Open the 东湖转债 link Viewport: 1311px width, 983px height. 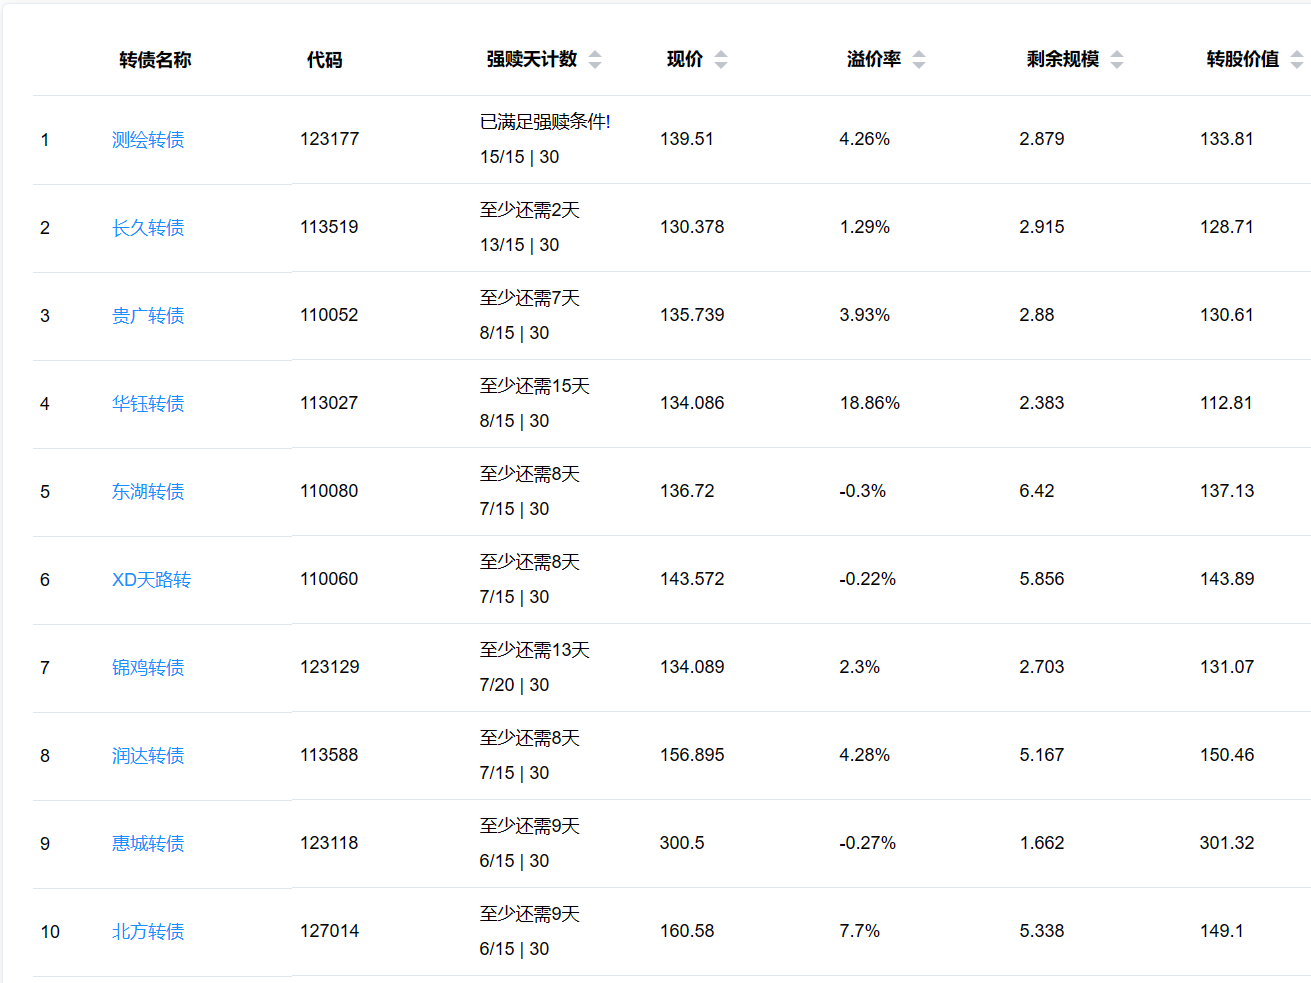click(x=148, y=492)
